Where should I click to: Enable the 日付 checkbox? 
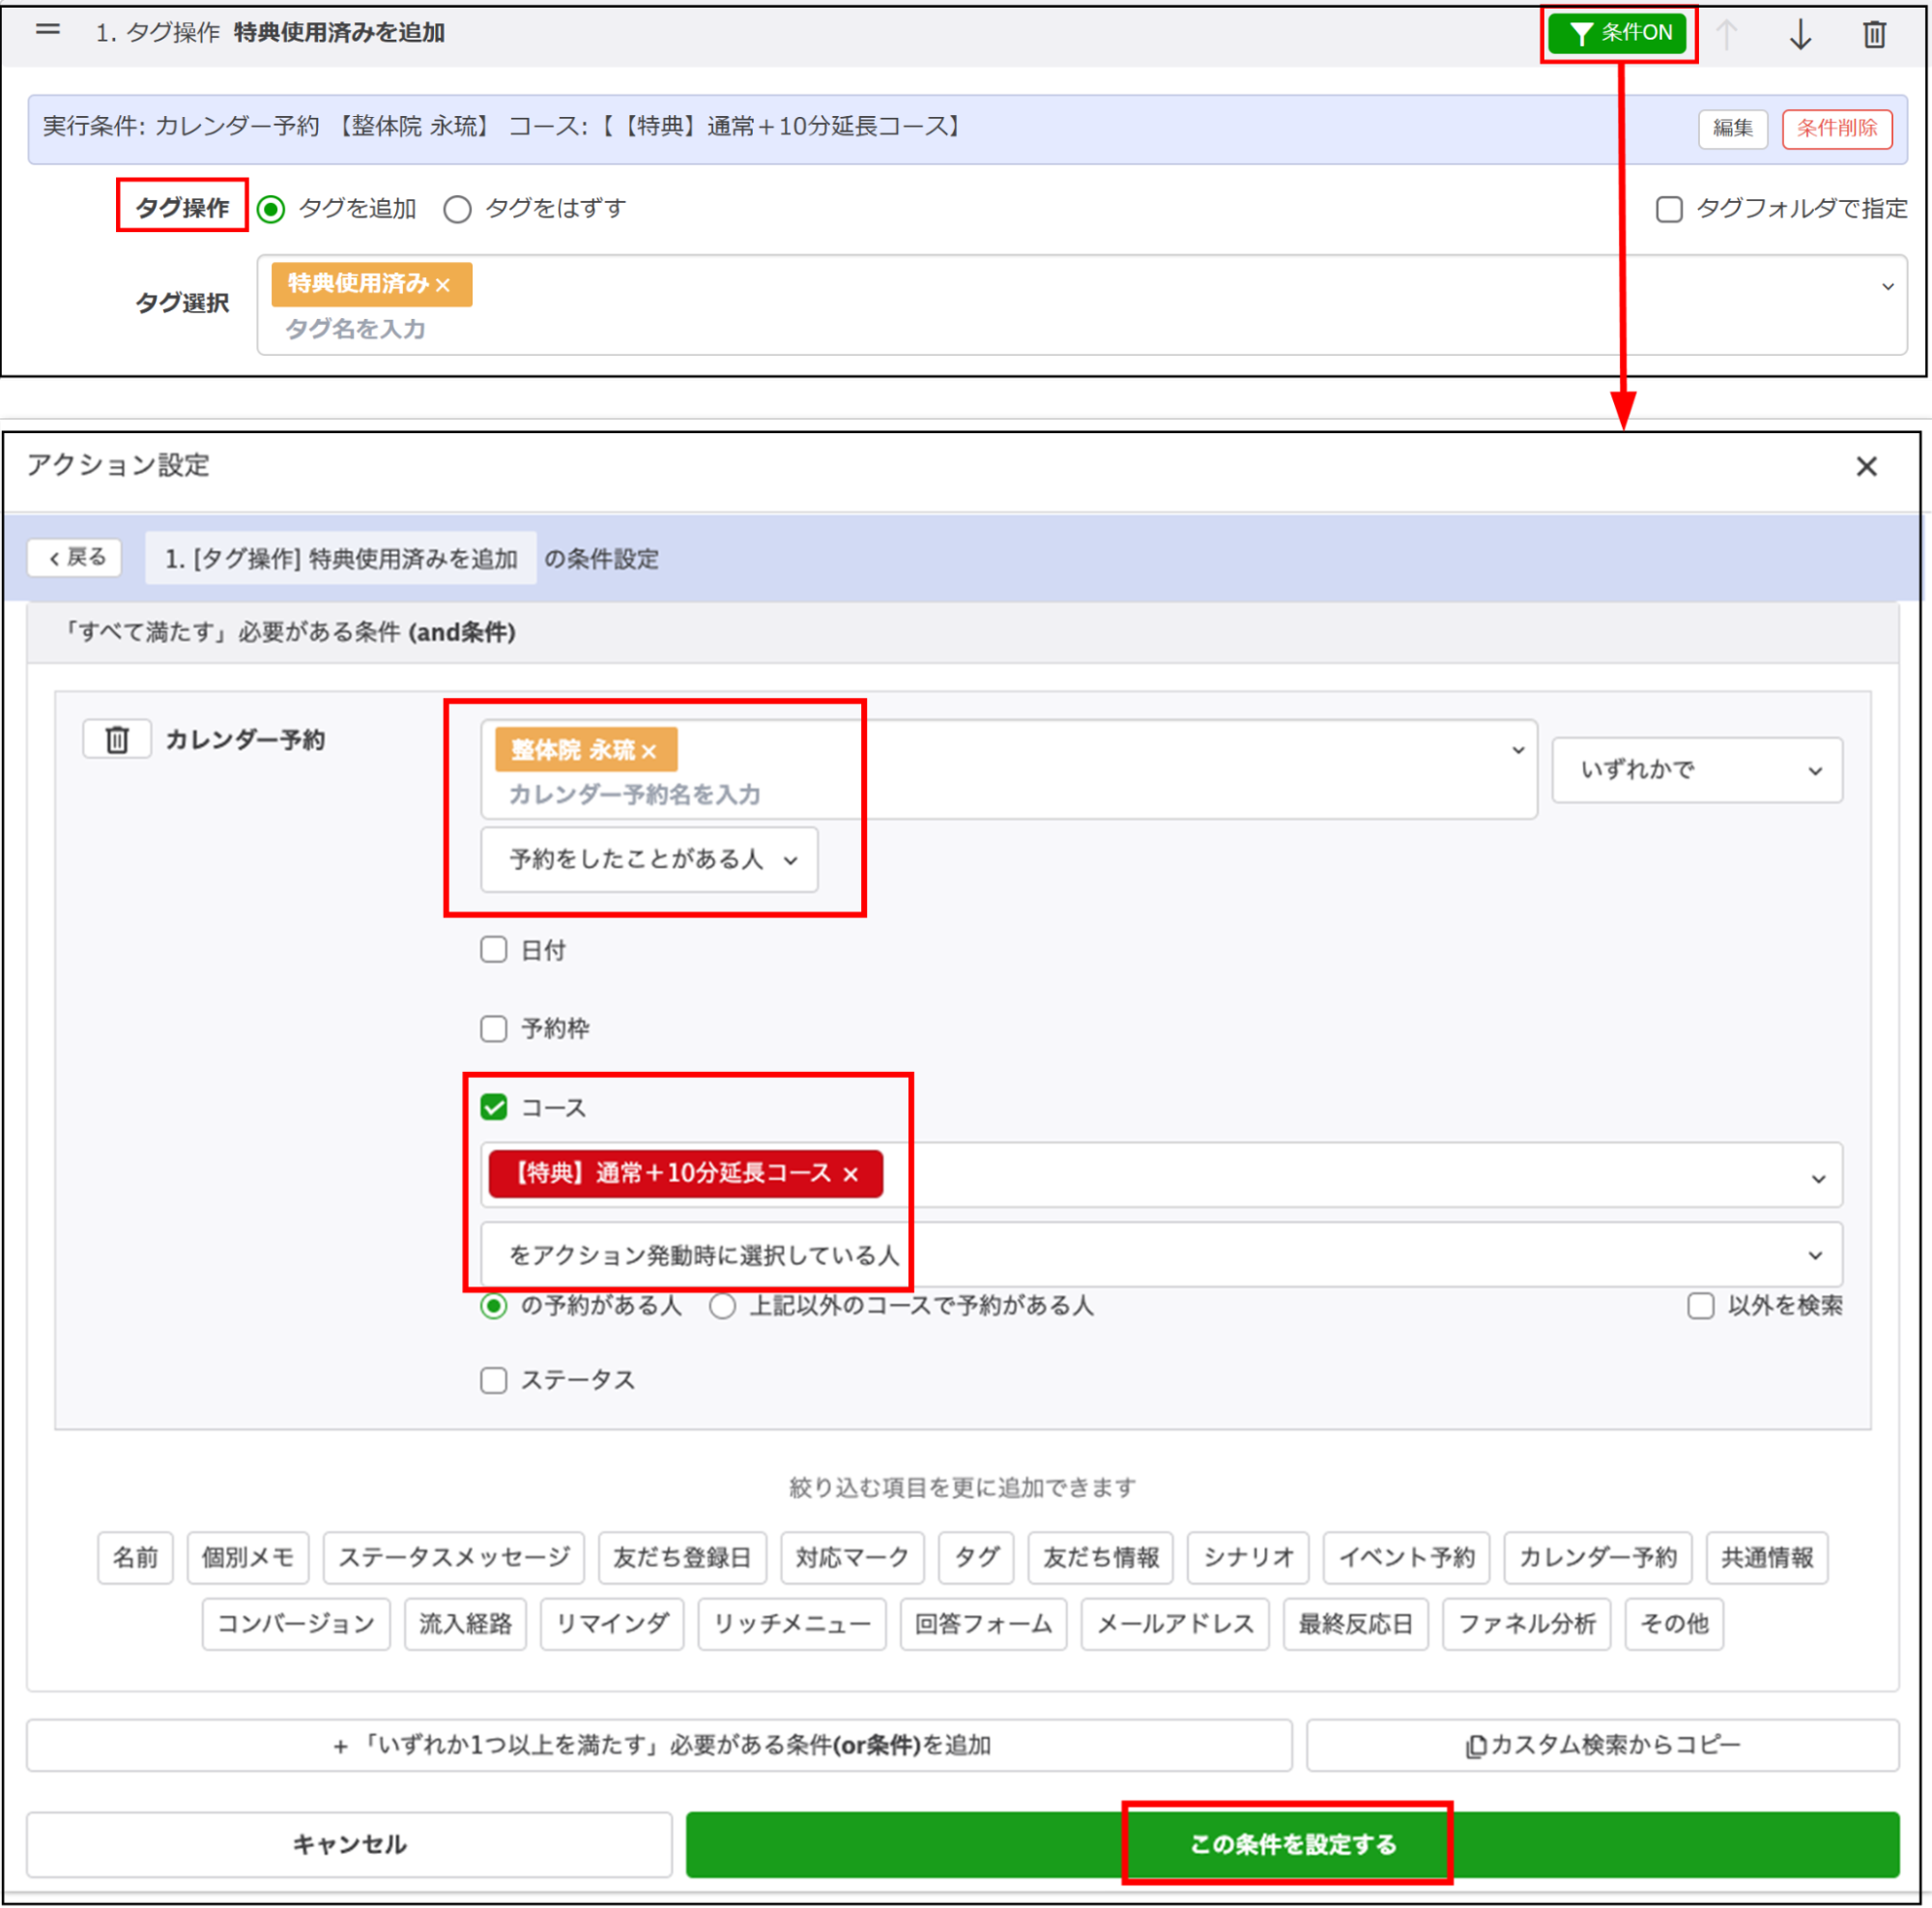click(x=494, y=950)
